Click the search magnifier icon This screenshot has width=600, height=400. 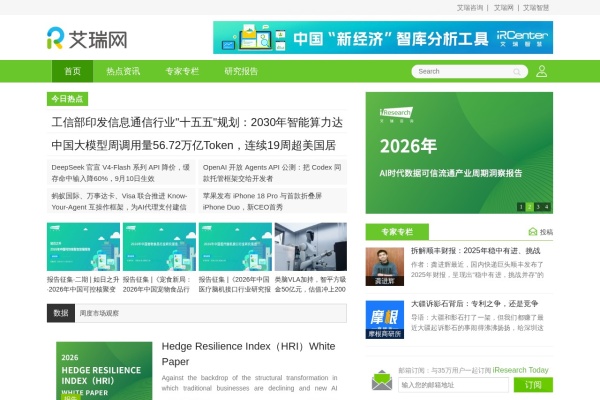[x=517, y=72]
